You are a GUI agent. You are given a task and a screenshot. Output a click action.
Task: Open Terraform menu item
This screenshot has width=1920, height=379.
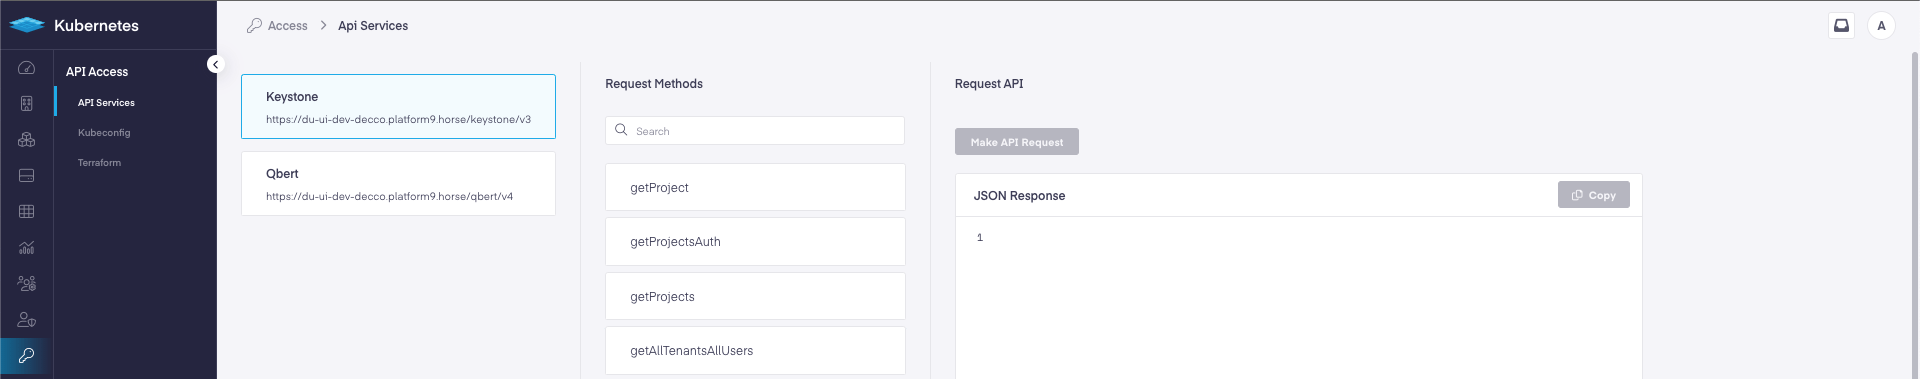(x=99, y=163)
